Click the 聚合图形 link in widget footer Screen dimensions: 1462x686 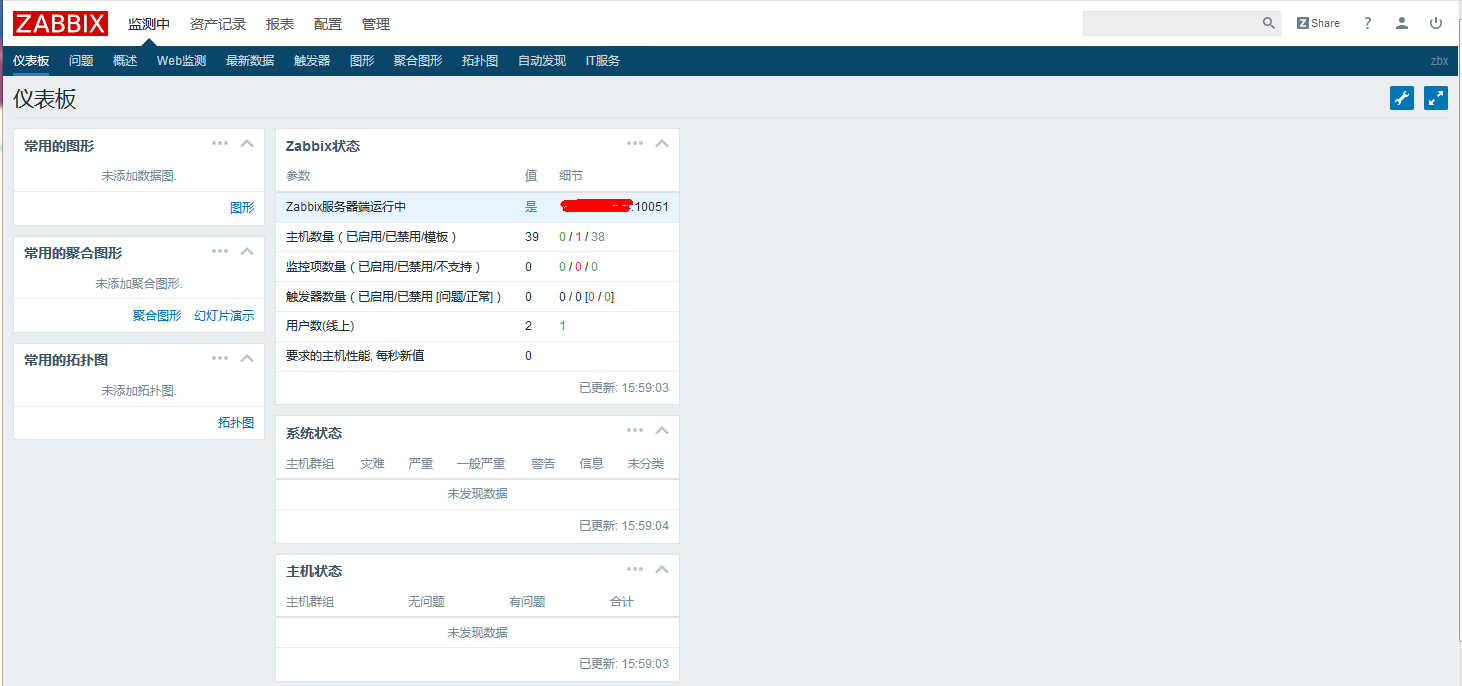pos(157,315)
